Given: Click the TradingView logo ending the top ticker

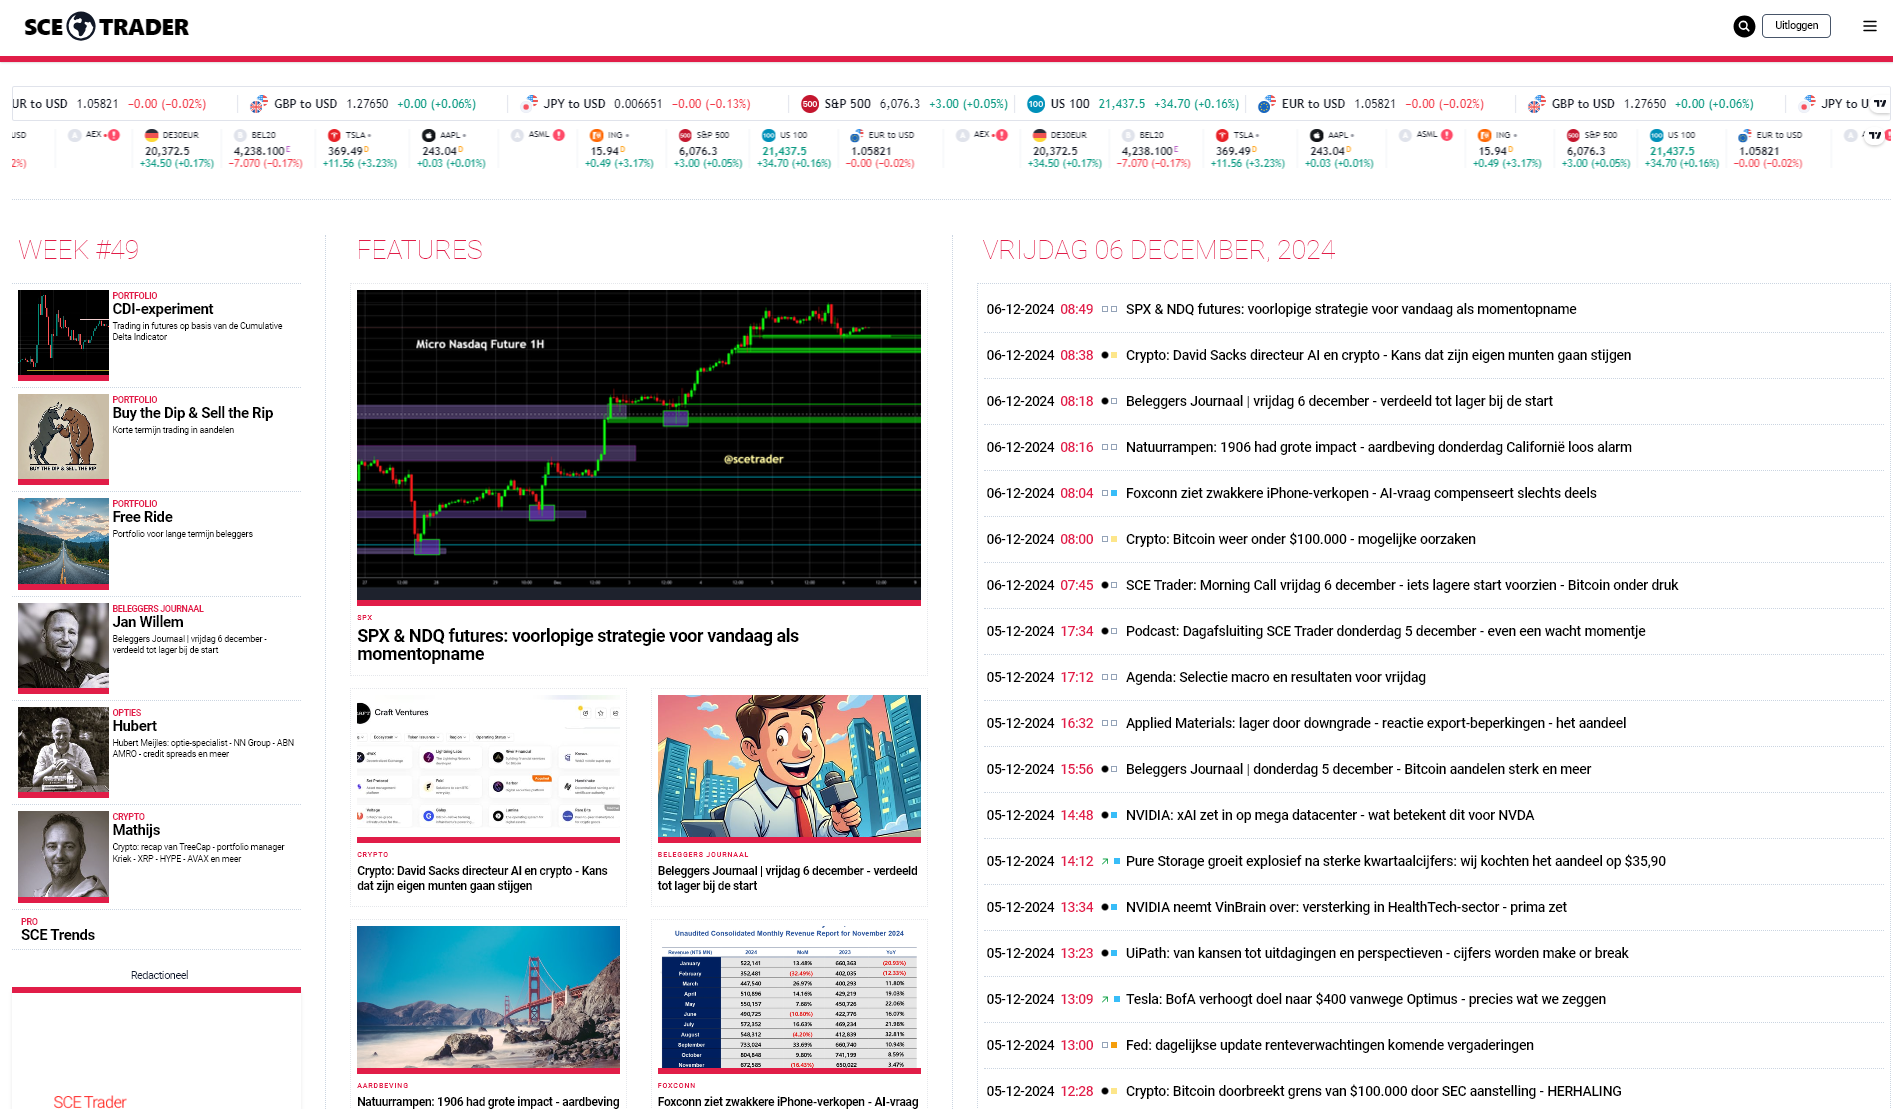Looking at the screenshot, I should pyautogui.click(x=1879, y=103).
